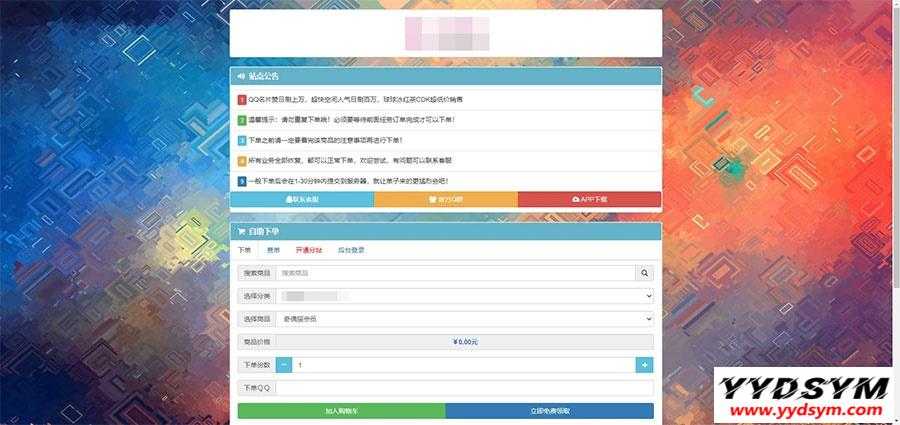
Task: Click the shopping cart icon in 自助下单 header
Action: pyautogui.click(x=241, y=231)
